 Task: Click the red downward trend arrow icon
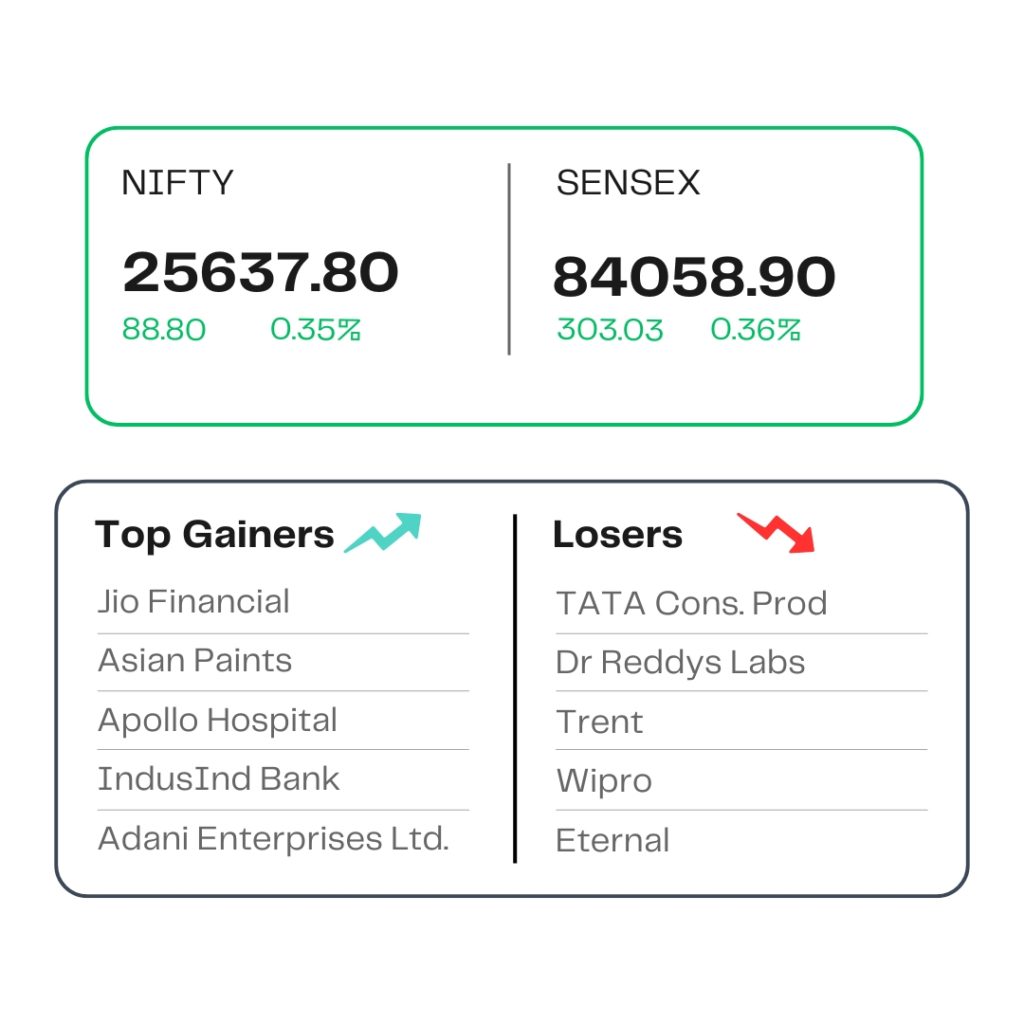click(776, 533)
